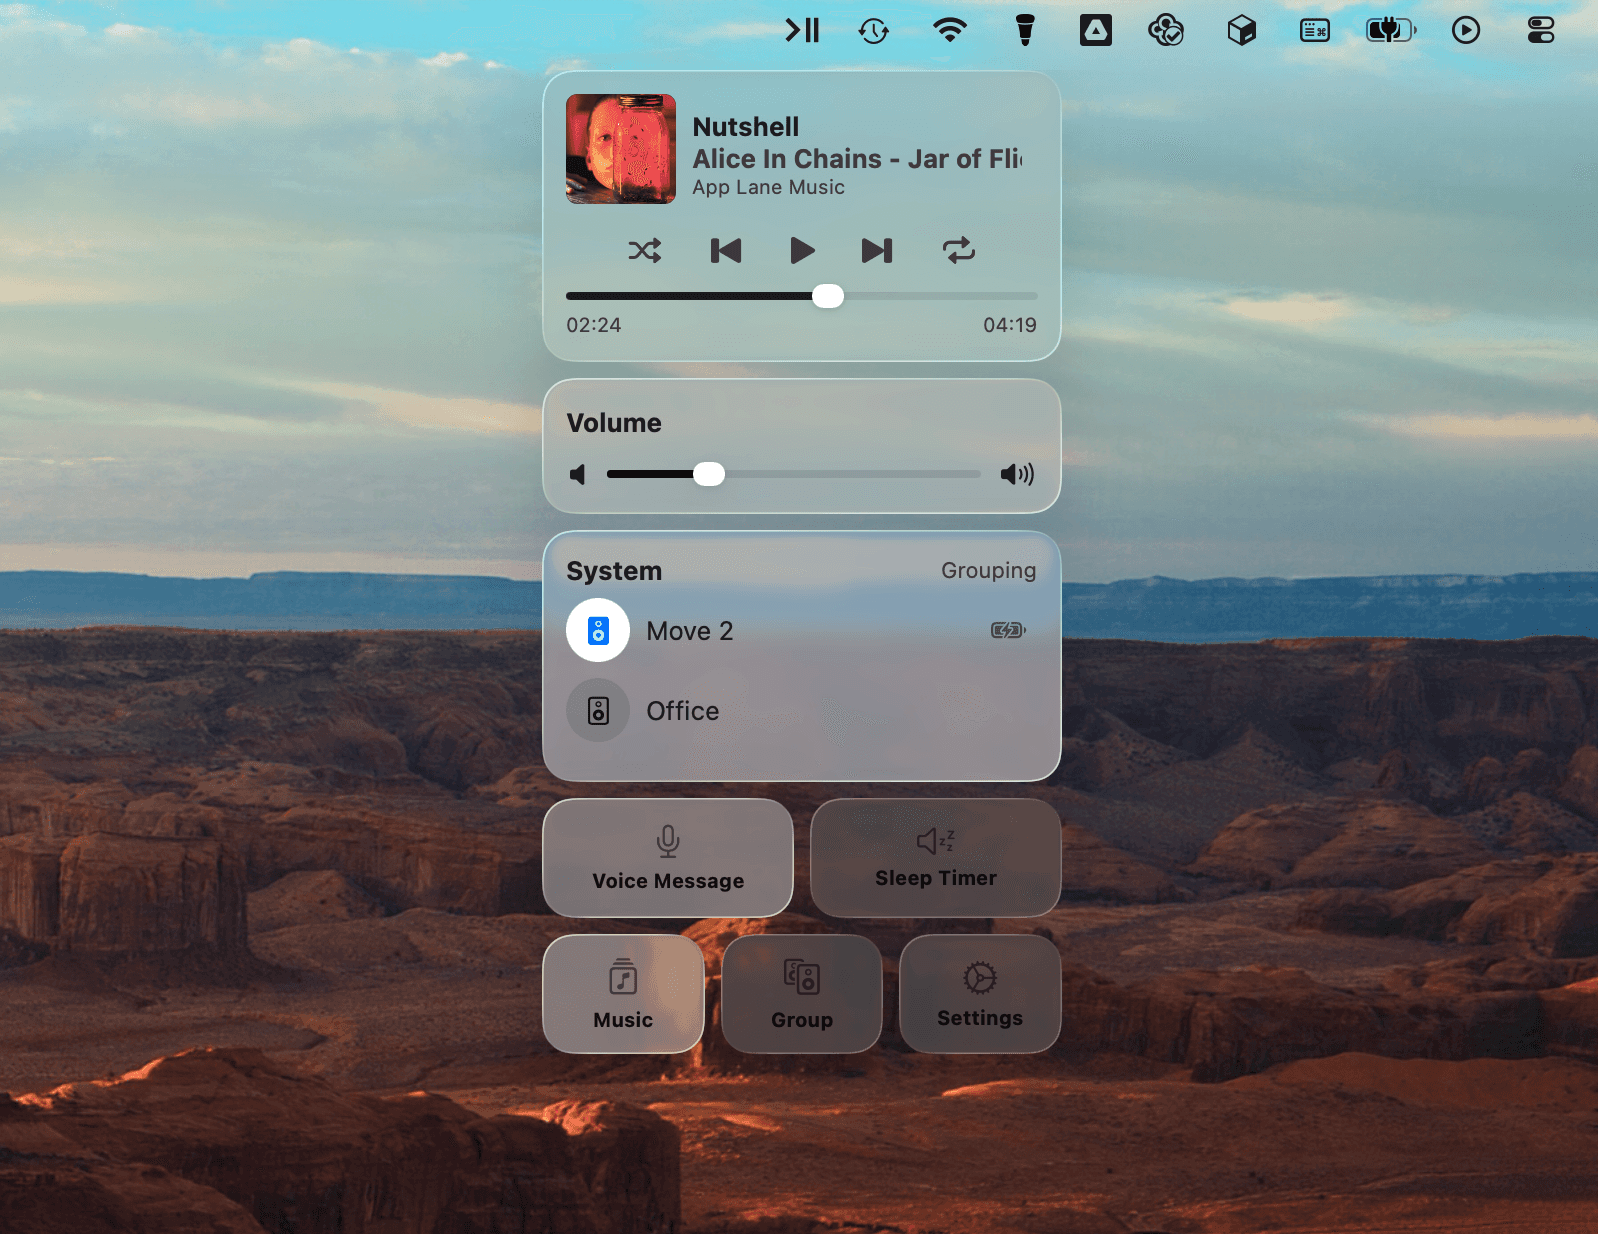Open the Sleep Timer
Image resolution: width=1598 pixels, height=1234 pixels.
(x=936, y=858)
